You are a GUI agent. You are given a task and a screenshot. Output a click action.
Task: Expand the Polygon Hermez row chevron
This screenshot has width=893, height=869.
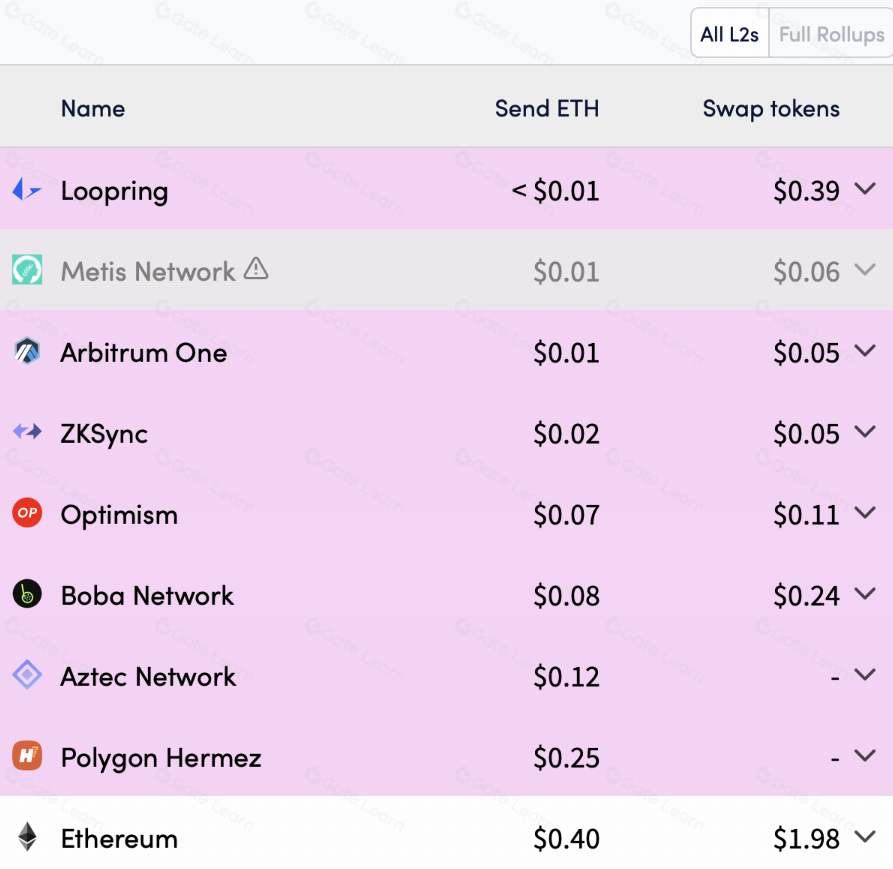click(x=865, y=755)
